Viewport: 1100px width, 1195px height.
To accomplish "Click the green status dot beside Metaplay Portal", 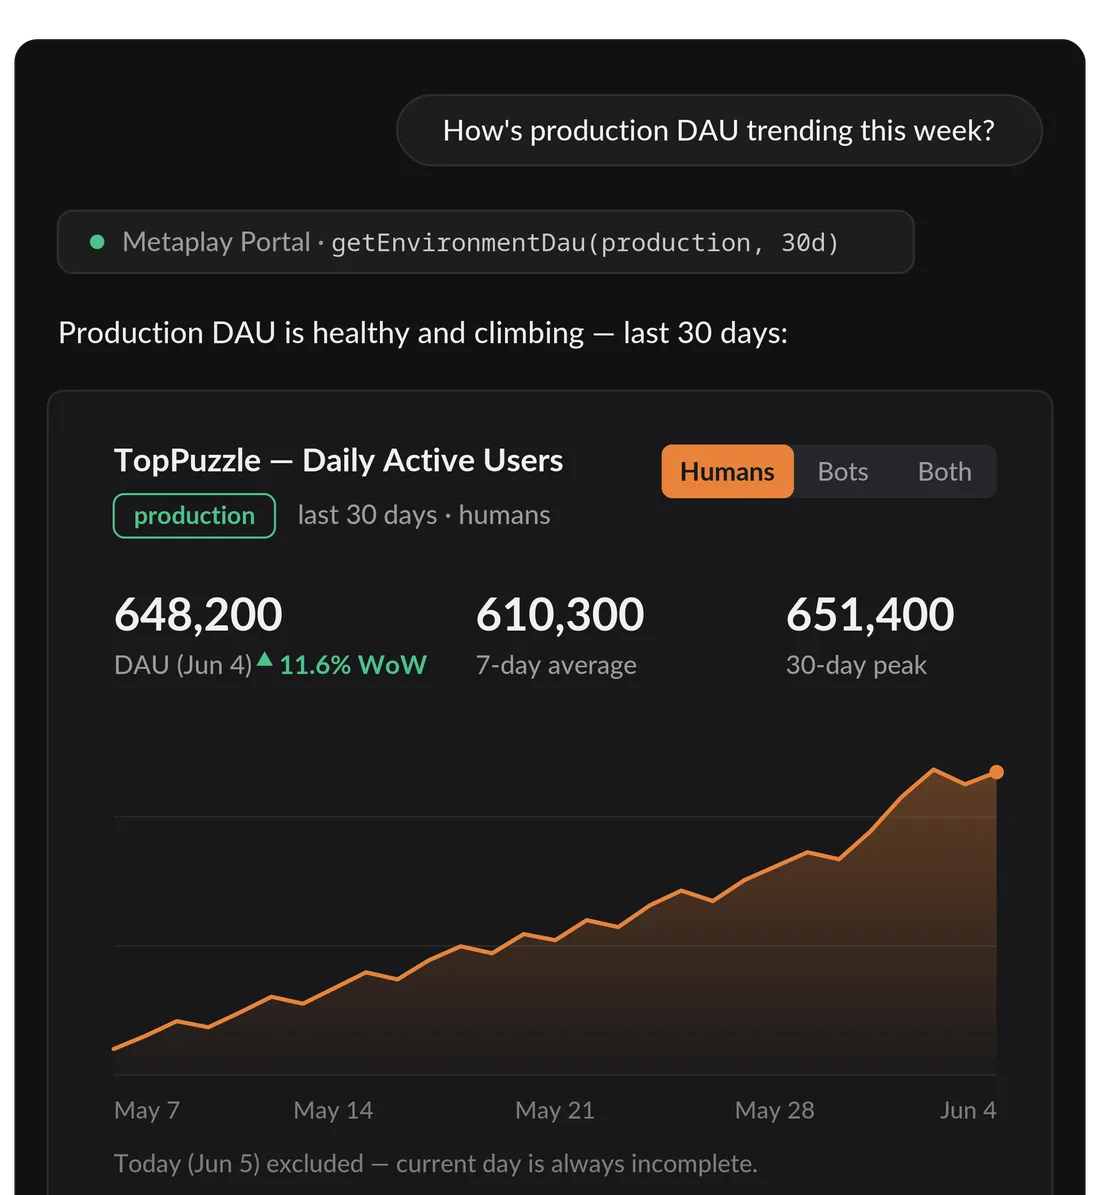I will [97, 242].
